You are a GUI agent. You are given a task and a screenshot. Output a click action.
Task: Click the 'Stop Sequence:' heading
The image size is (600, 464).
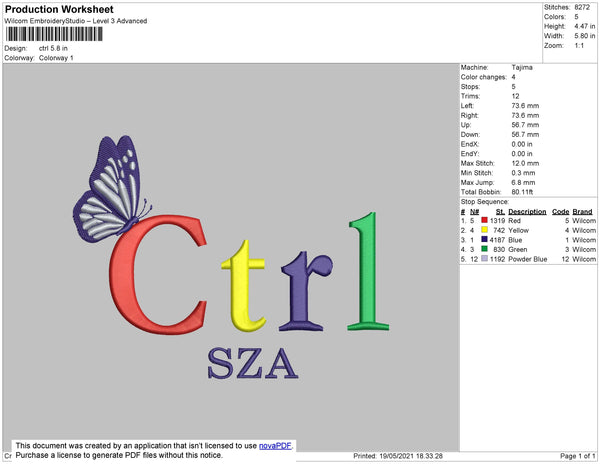point(485,202)
